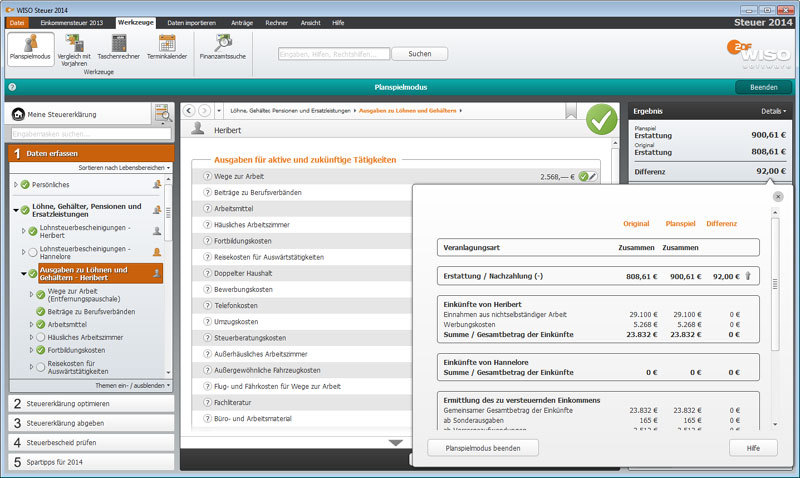The width and height of the screenshot is (800, 478).
Task: Click the pencil edit icon for Wege zur Arbeit
Action: (592, 177)
